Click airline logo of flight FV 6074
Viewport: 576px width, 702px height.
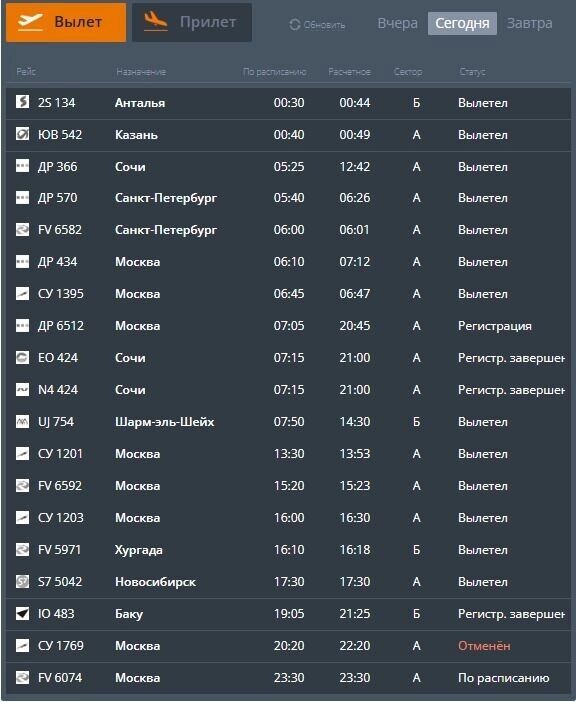pos(22,677)
